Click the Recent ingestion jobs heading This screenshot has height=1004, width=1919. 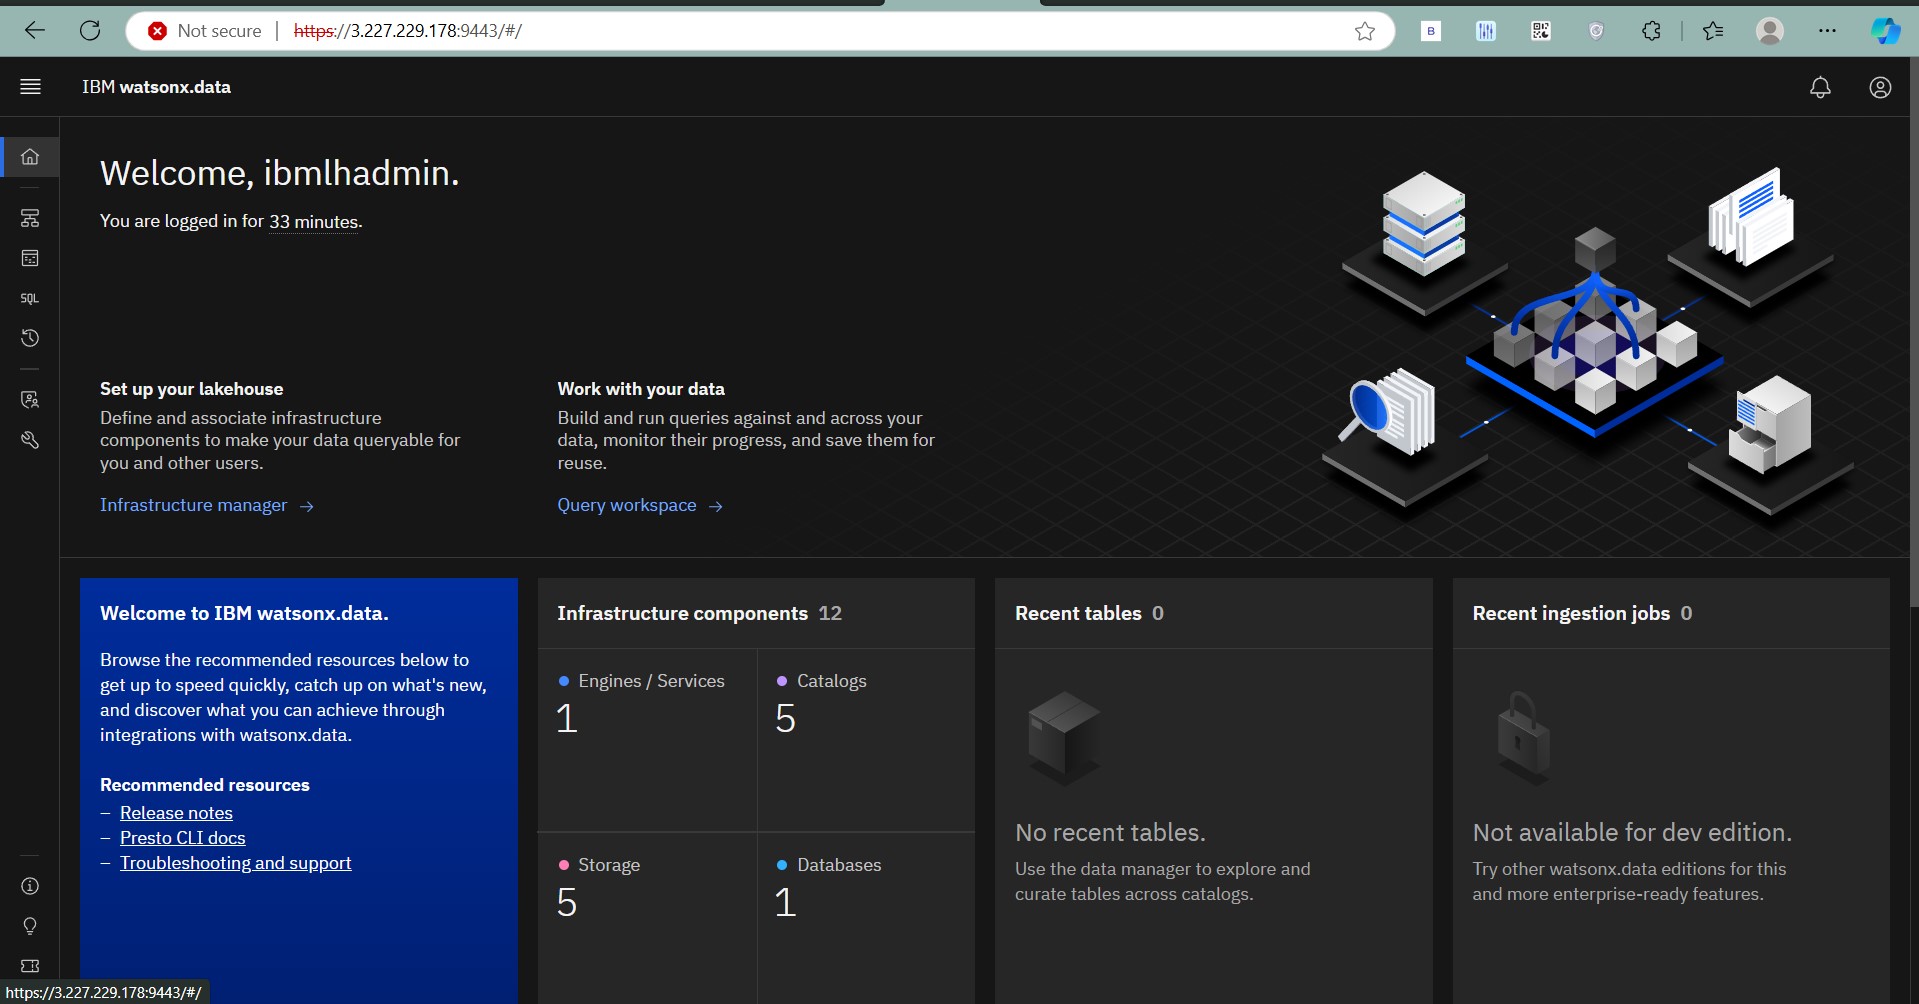1571,613
